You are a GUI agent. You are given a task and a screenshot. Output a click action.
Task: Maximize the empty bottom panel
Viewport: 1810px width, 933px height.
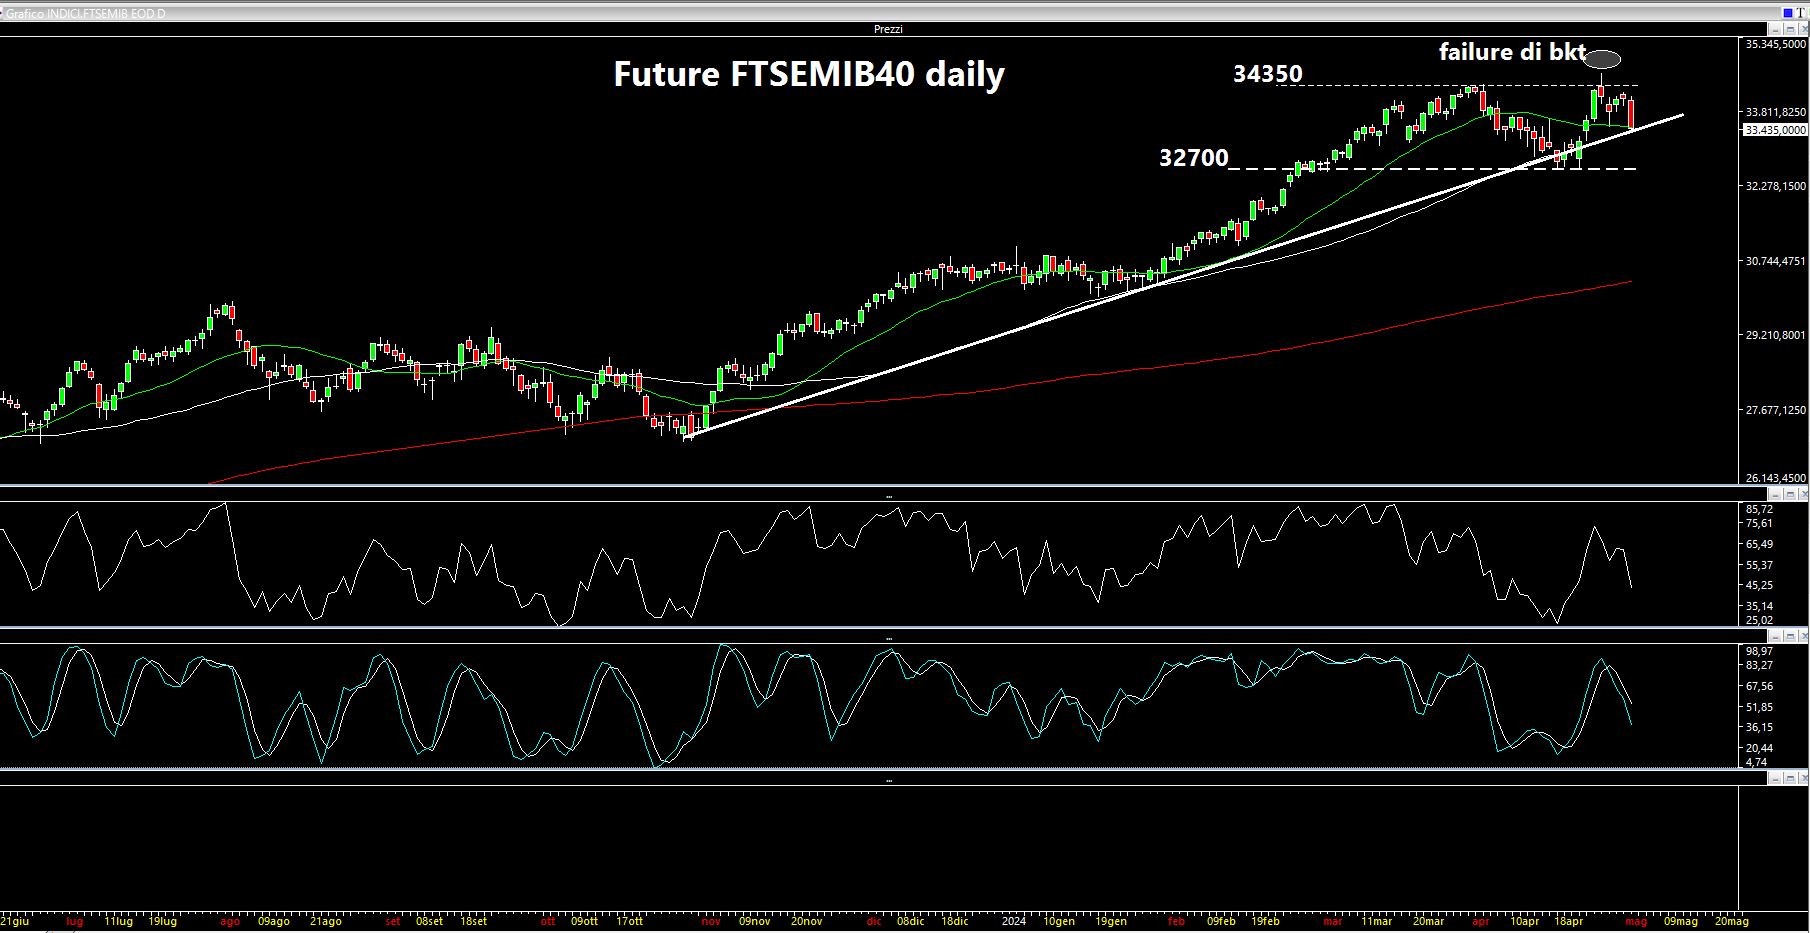click(x=1790, y=778)
